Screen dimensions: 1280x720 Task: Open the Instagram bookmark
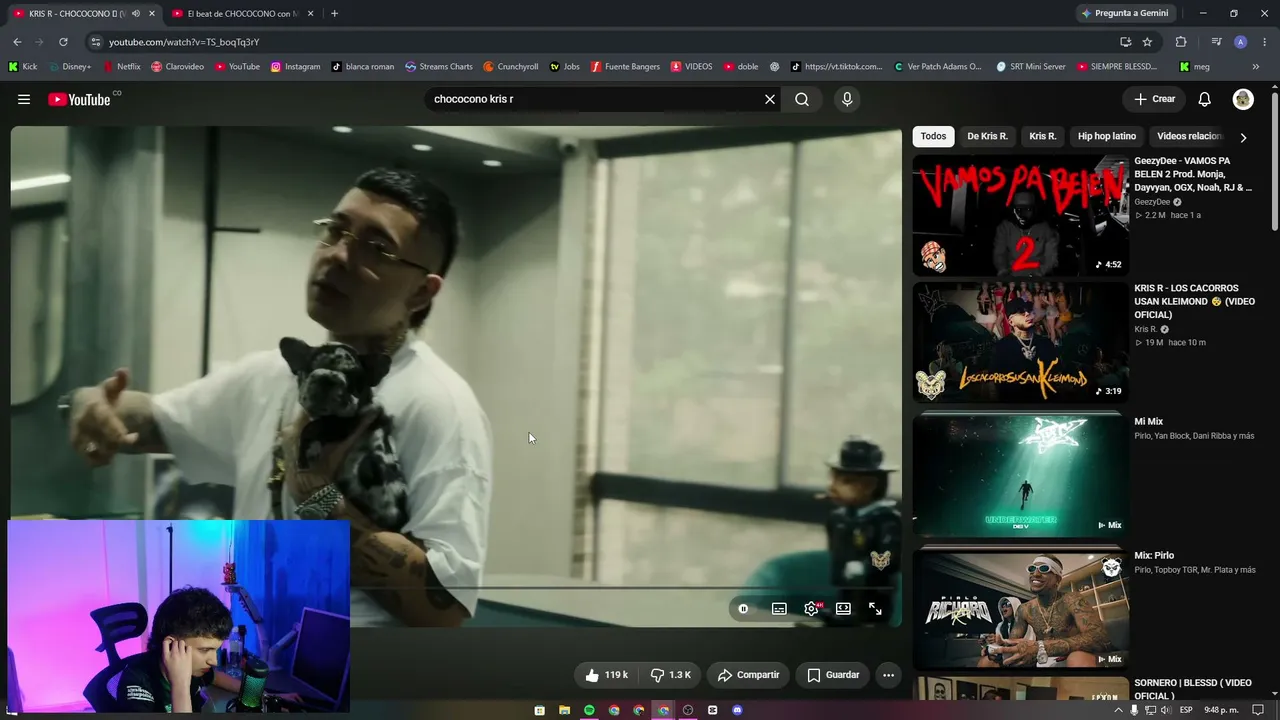point(295,67)
